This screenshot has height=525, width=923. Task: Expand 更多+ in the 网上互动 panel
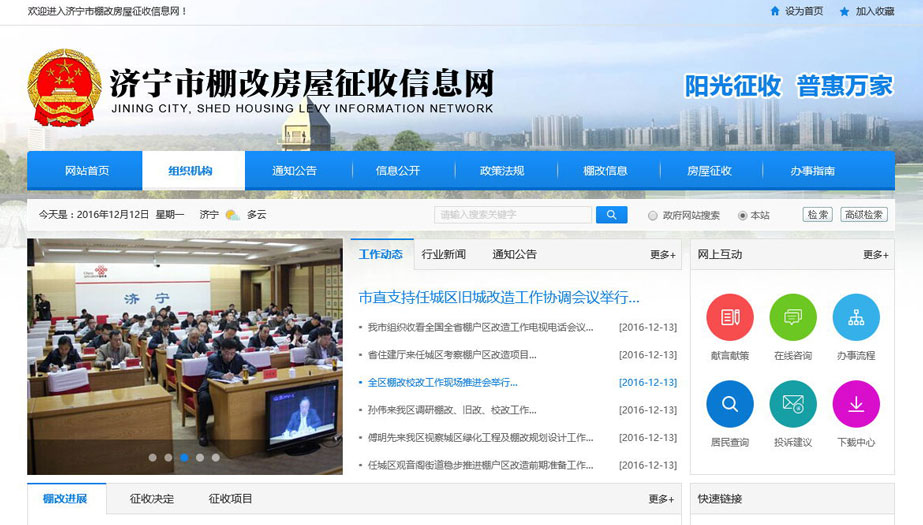click(x=875, y=255)
